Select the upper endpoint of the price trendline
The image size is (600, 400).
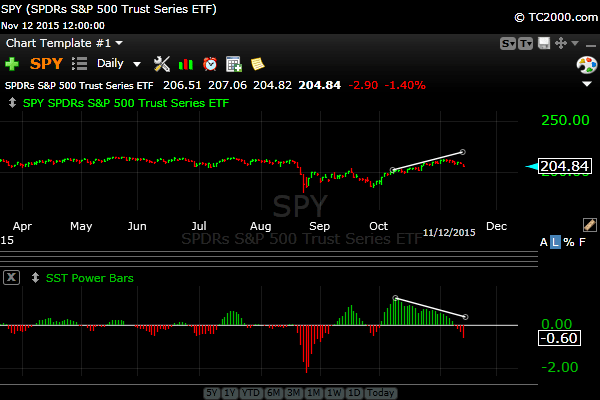[463, 152]
